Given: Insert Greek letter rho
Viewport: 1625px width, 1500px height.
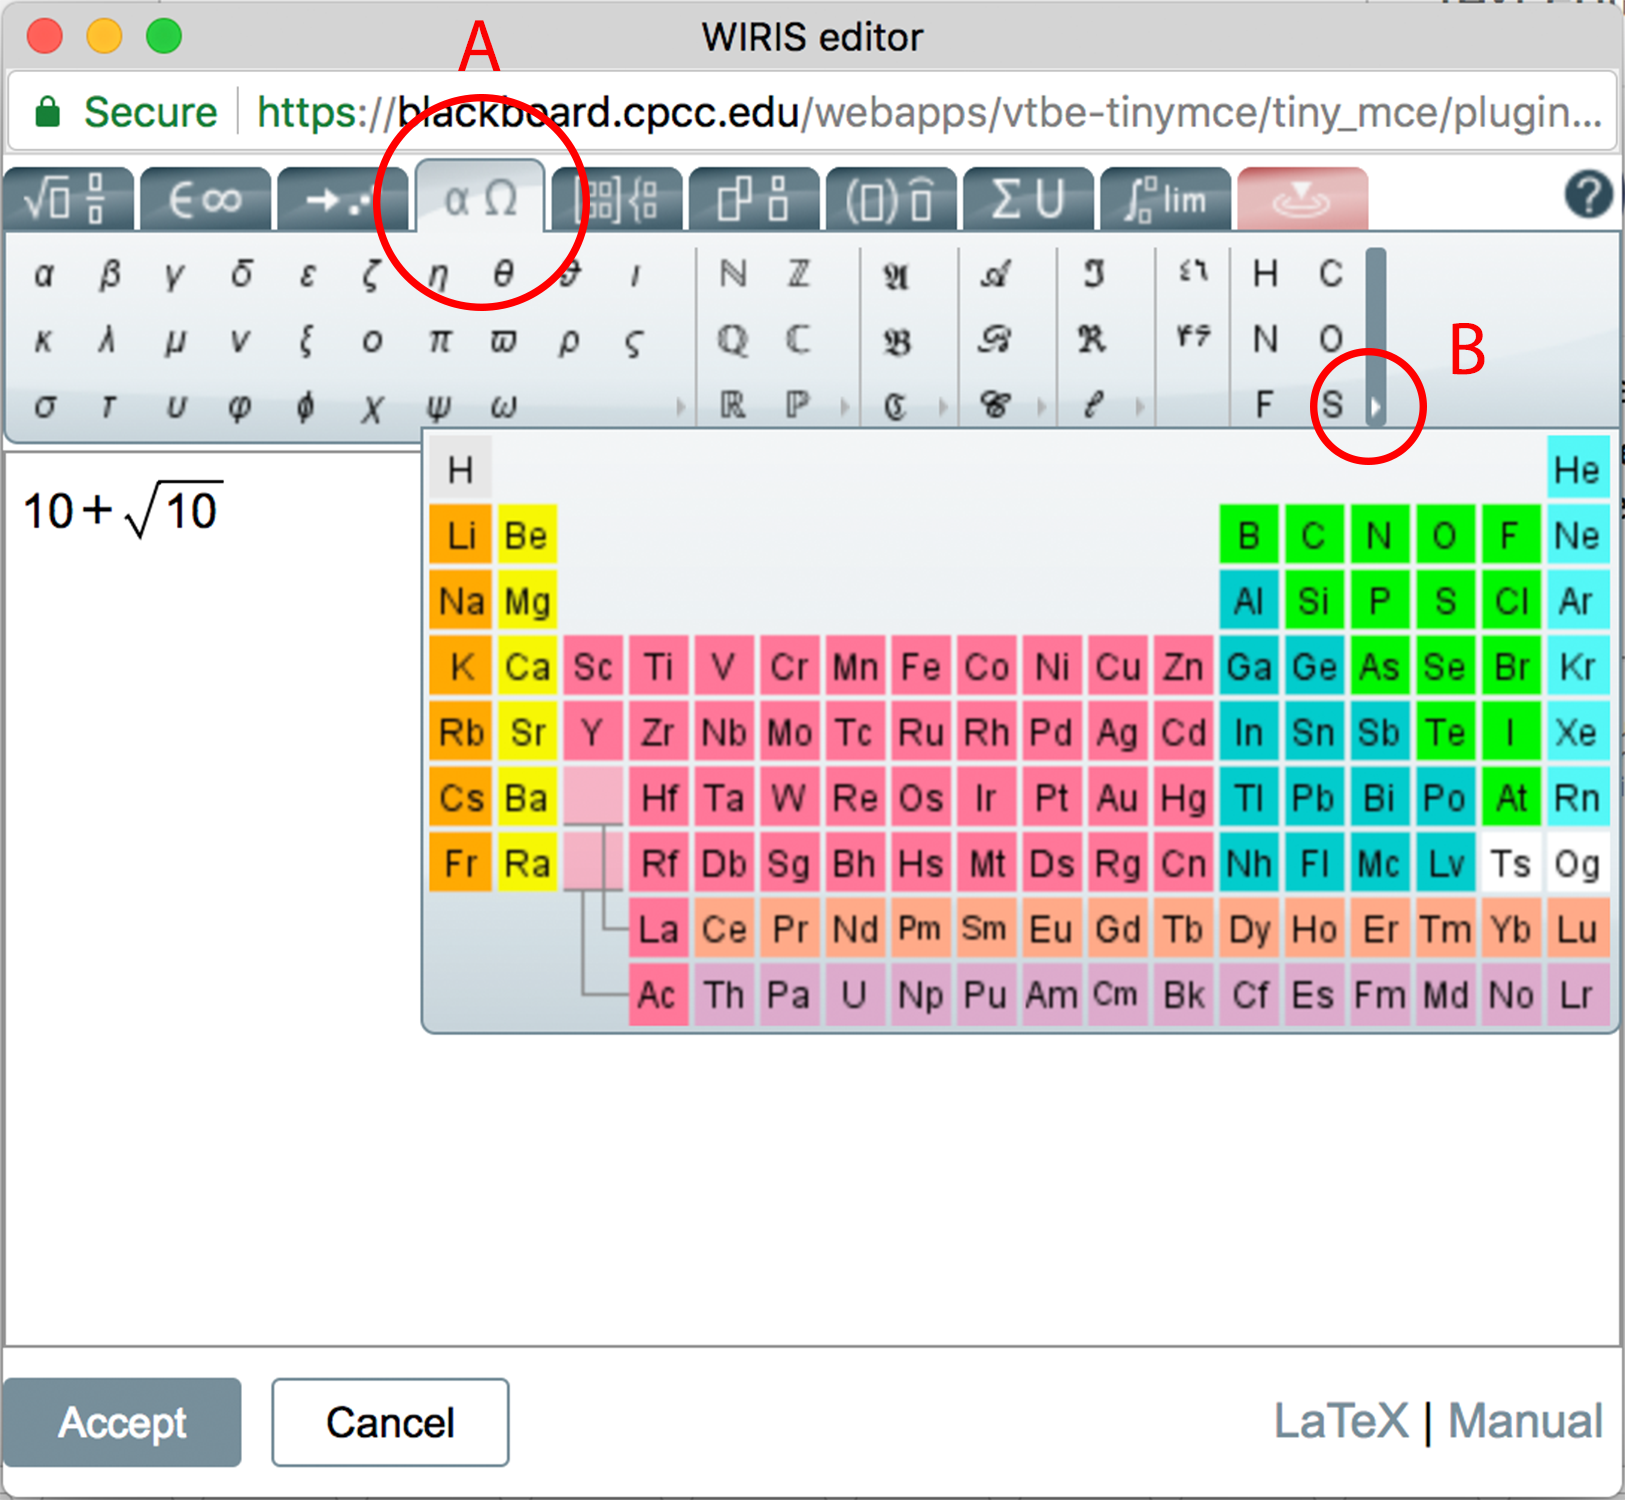Looking at the screenshot, I should pyautogui.click(x=569, y=341).
